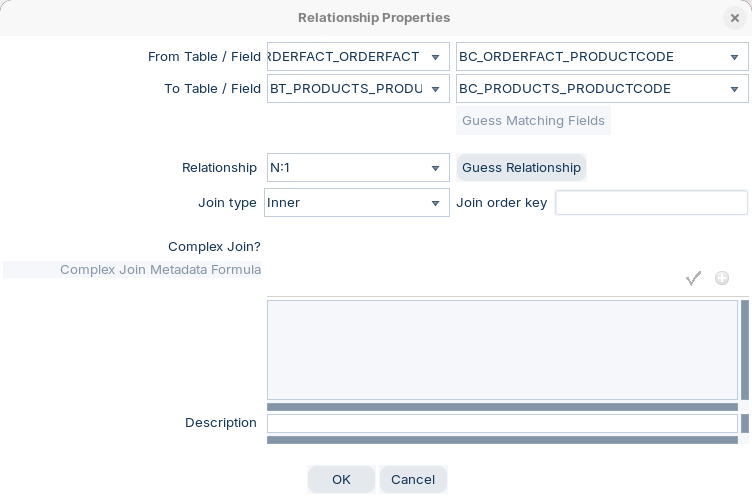Expand the Join type Inner dropdown
752x497 pixels.
tap(435, 203)
